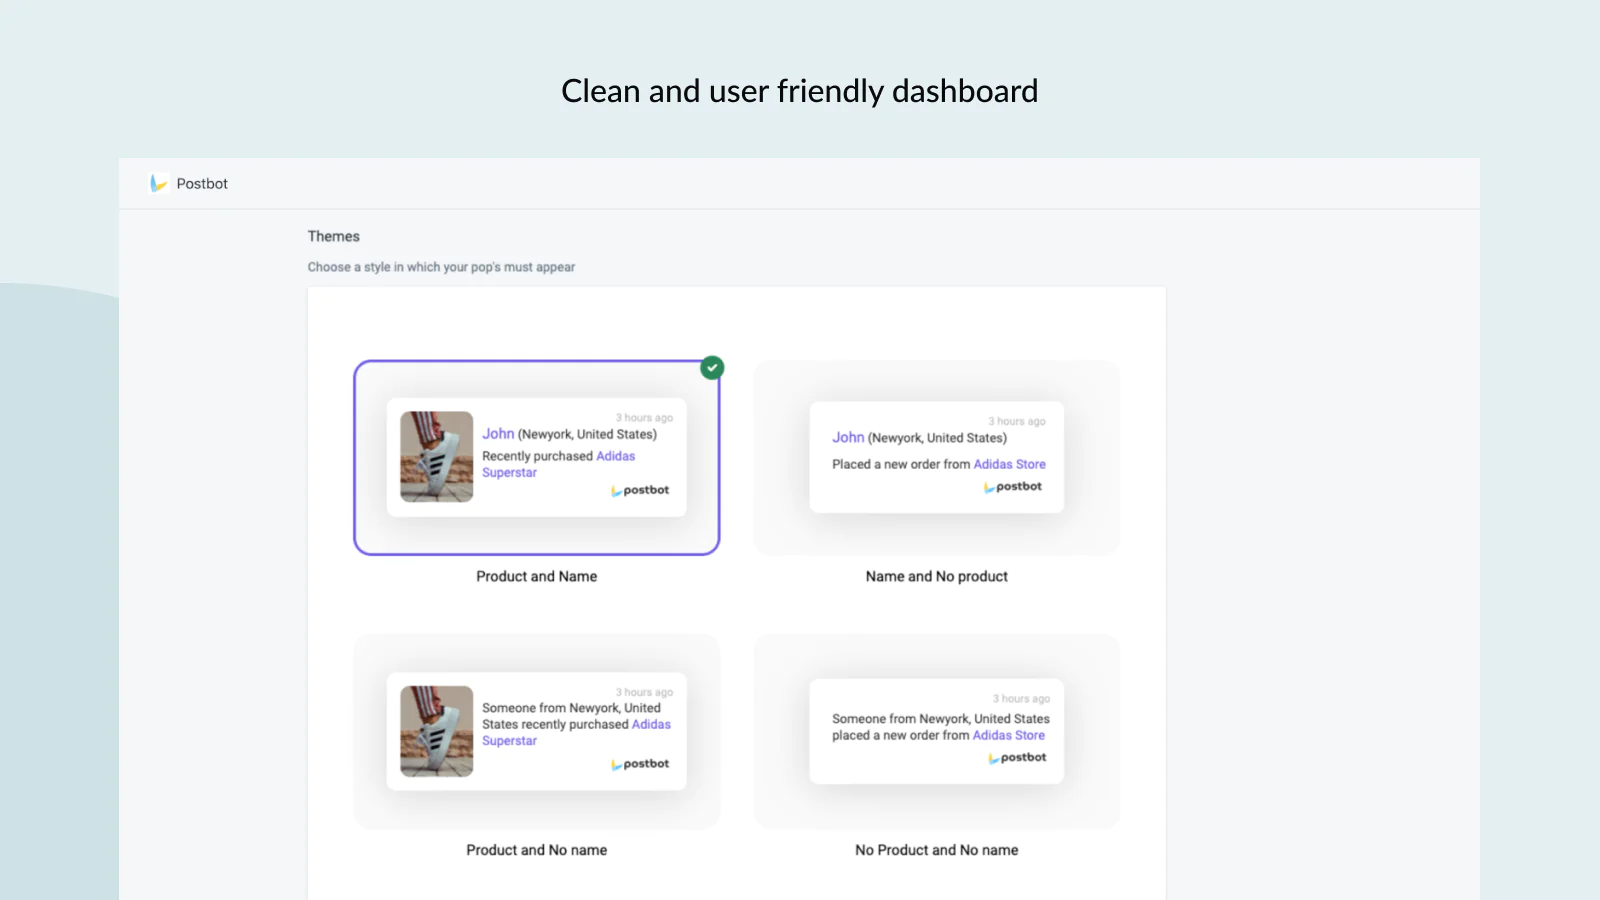Viewport: 1600px width, 900px height.
Task: Select the Product and No name theme card
Action: (537, 731)
